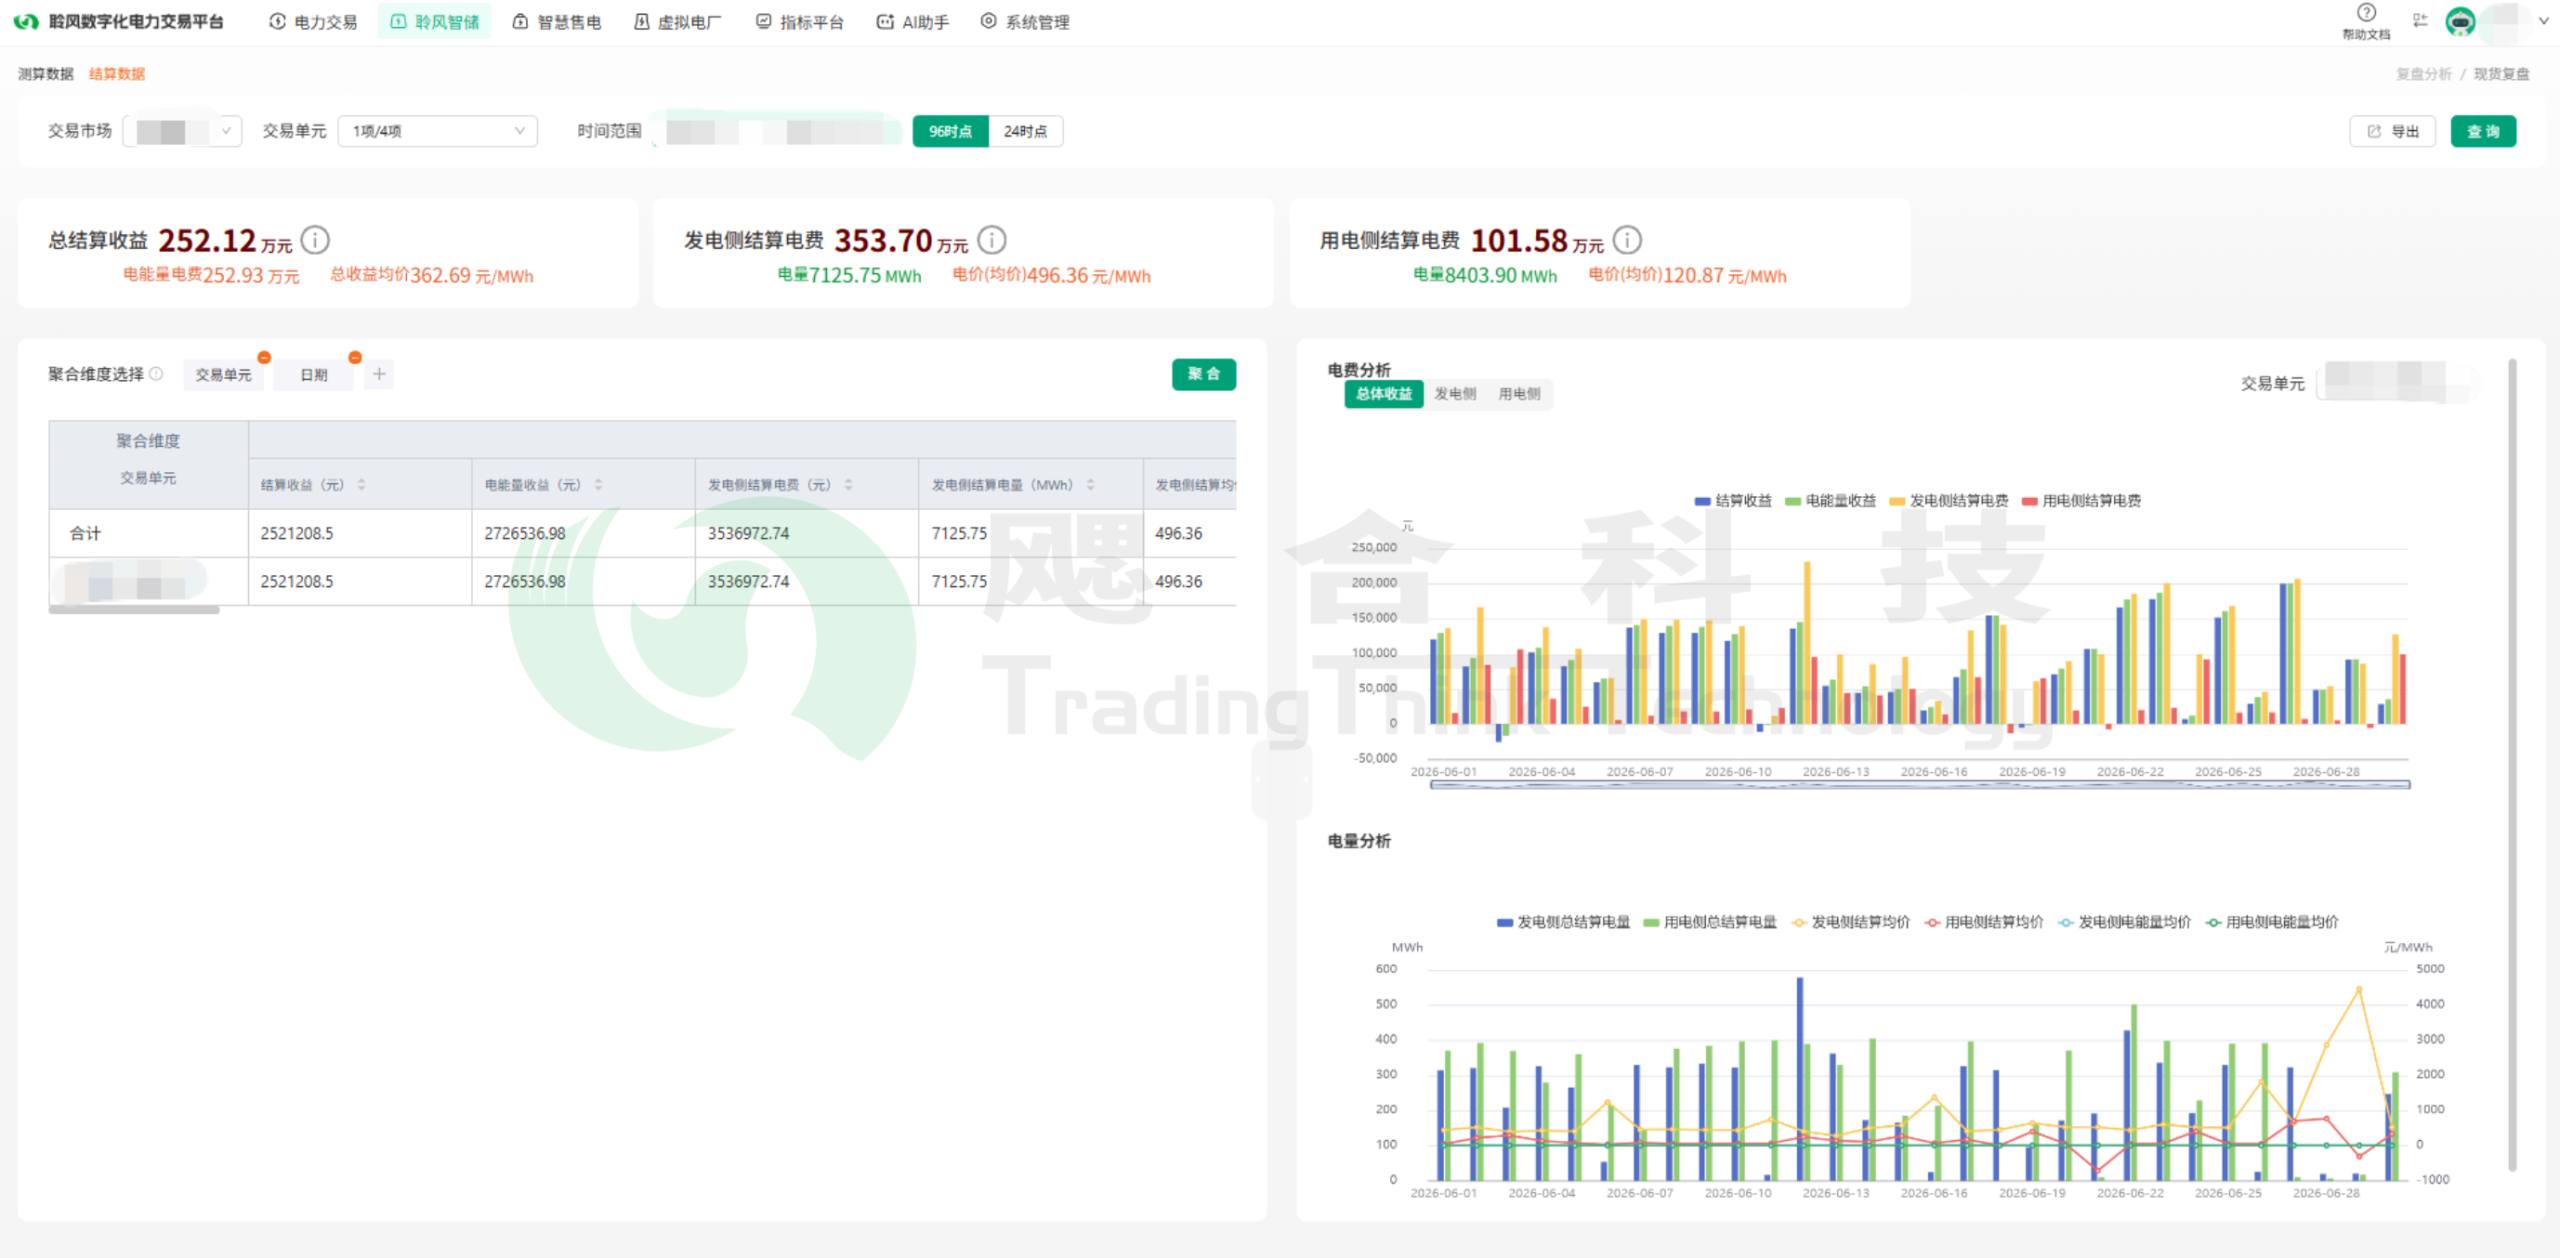Open the 交易单元 filter dropdown showing 1项/4项

click(x=437, y=131)
